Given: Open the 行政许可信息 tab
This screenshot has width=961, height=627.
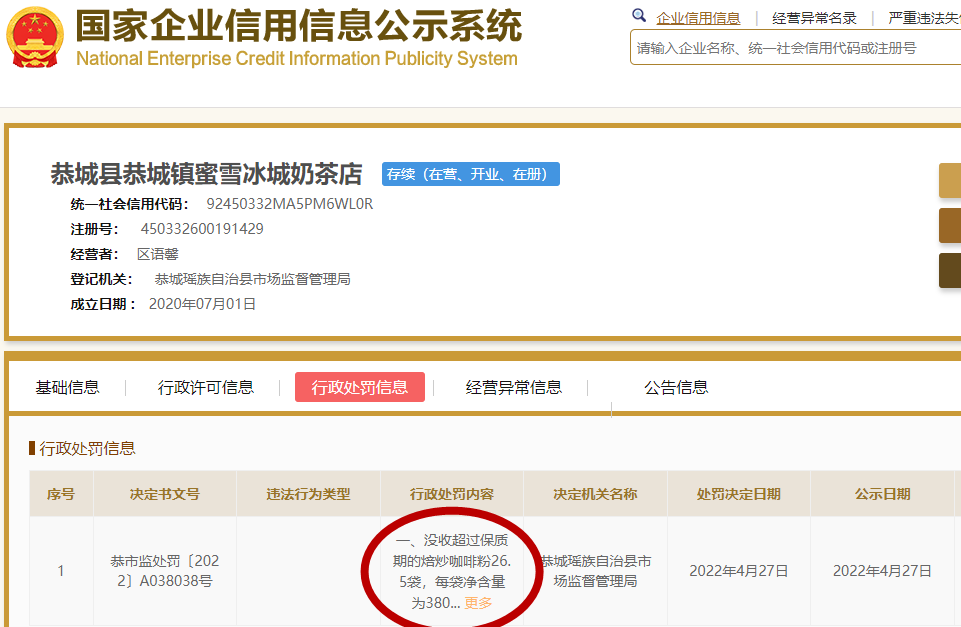Looking at the screenshot, I should coord(206,387).
